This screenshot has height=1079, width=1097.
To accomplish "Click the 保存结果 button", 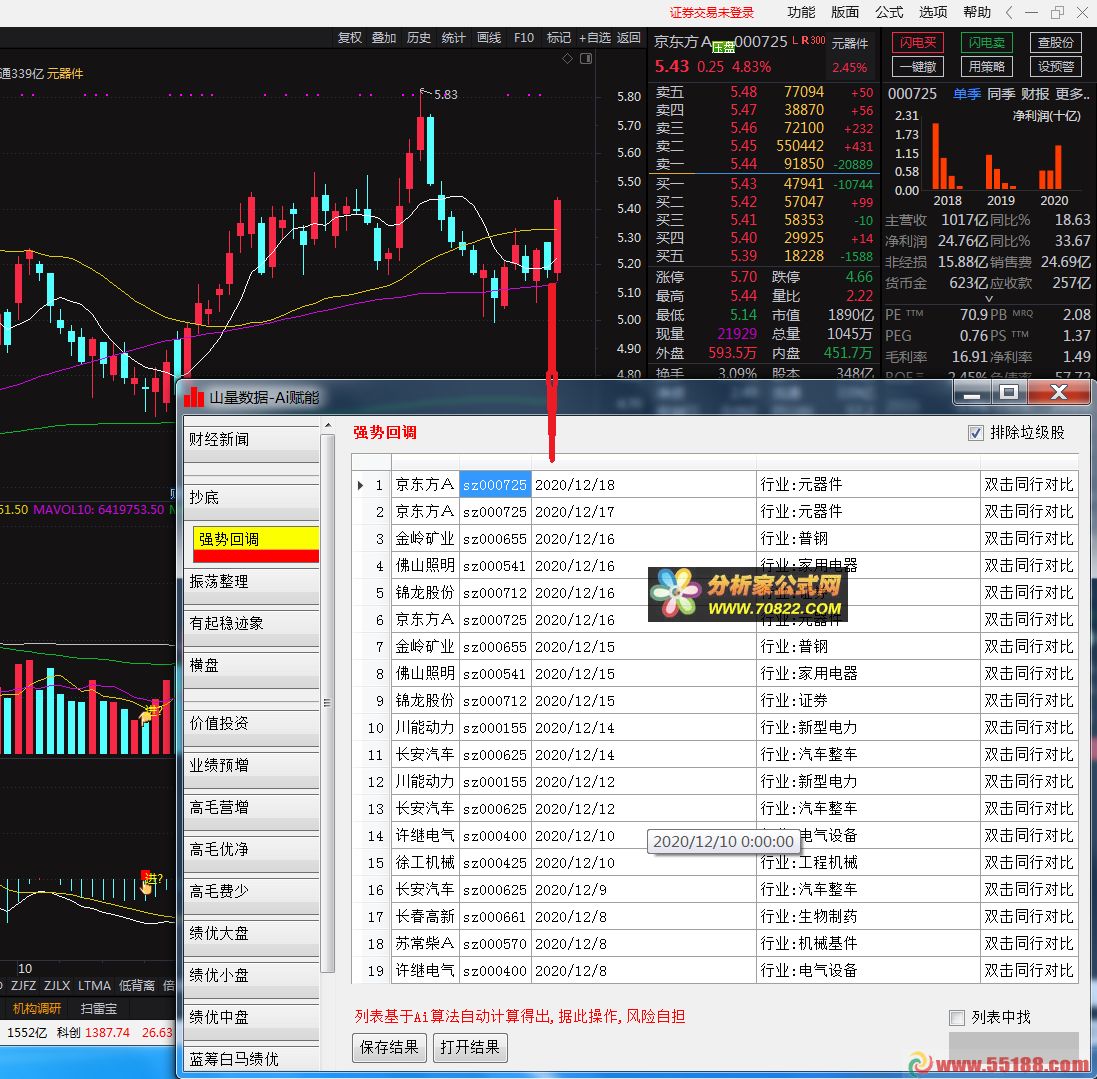I will tap(389, 1048).
